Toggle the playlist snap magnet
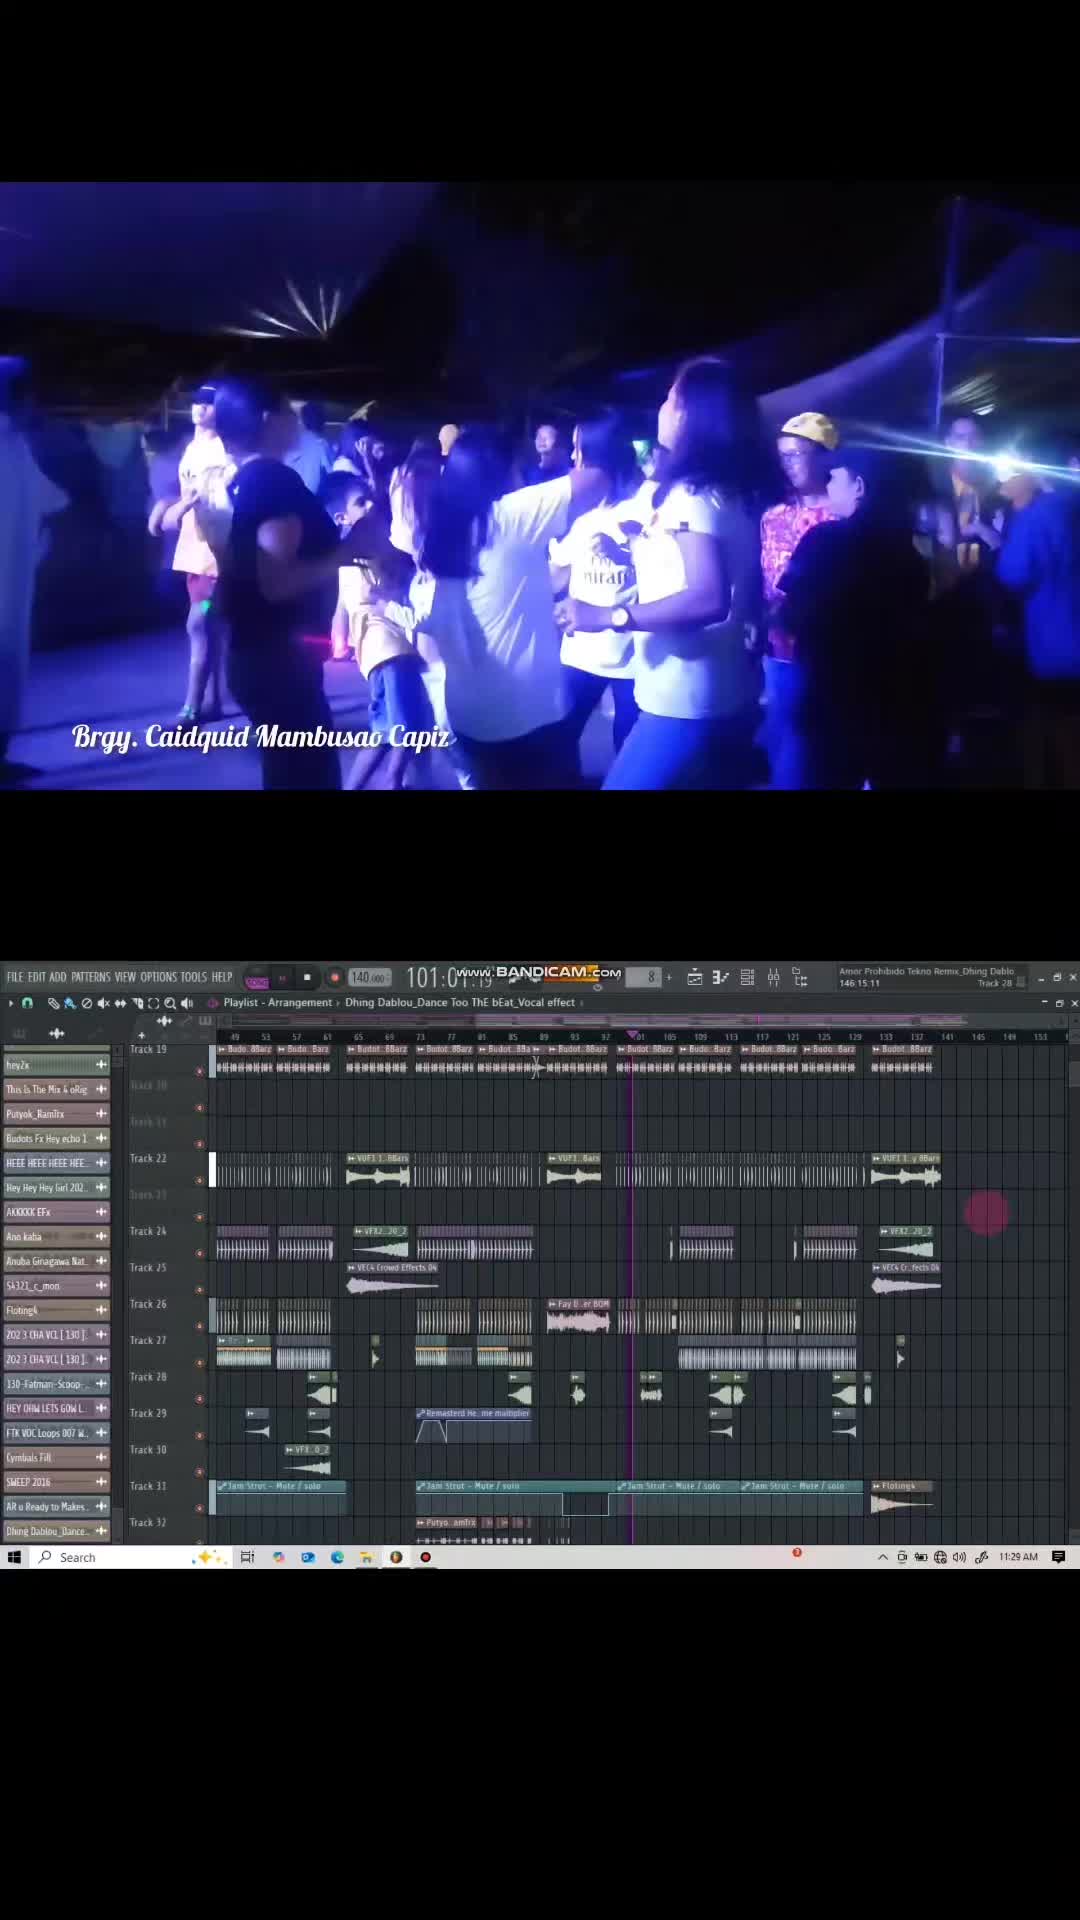The width and height of the screenshot is (1080, 1920). pos(28,1002)
